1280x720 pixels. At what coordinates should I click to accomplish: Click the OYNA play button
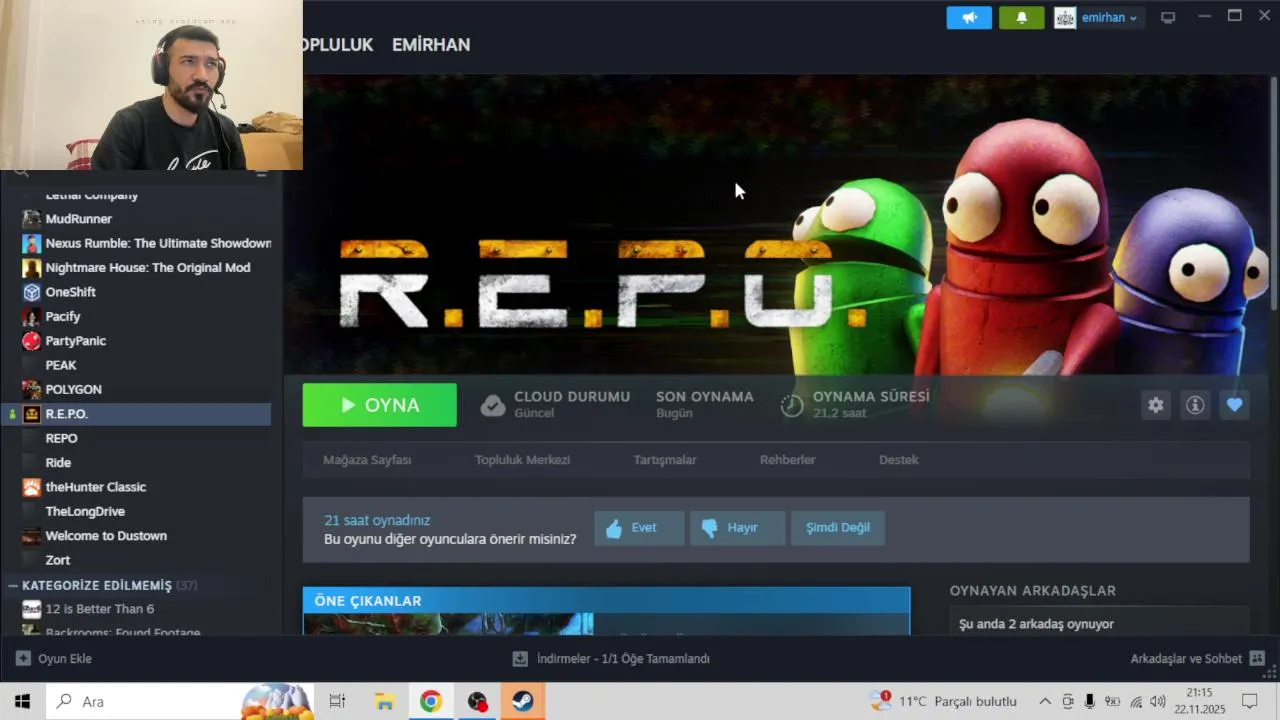click(380, 405)
